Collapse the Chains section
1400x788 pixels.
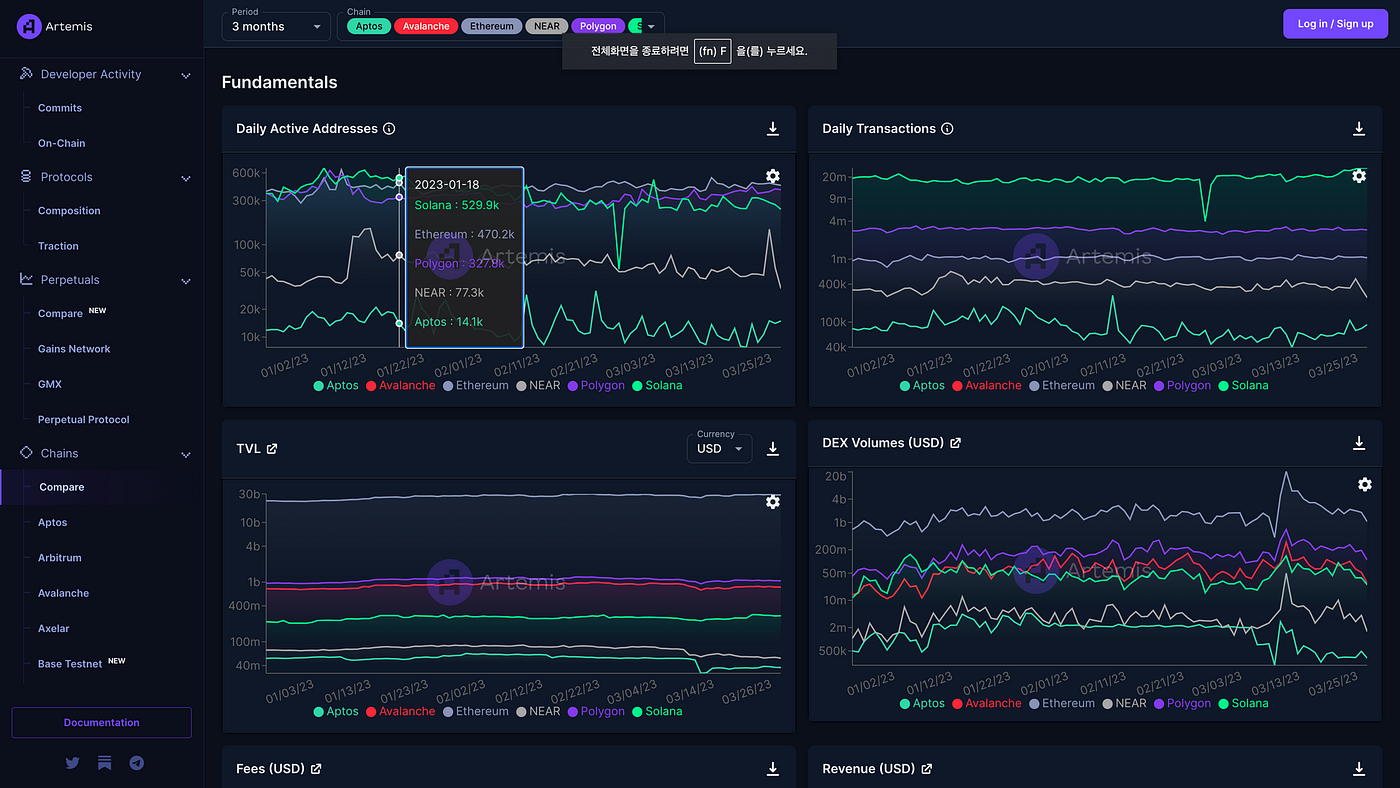click(185, 454)
